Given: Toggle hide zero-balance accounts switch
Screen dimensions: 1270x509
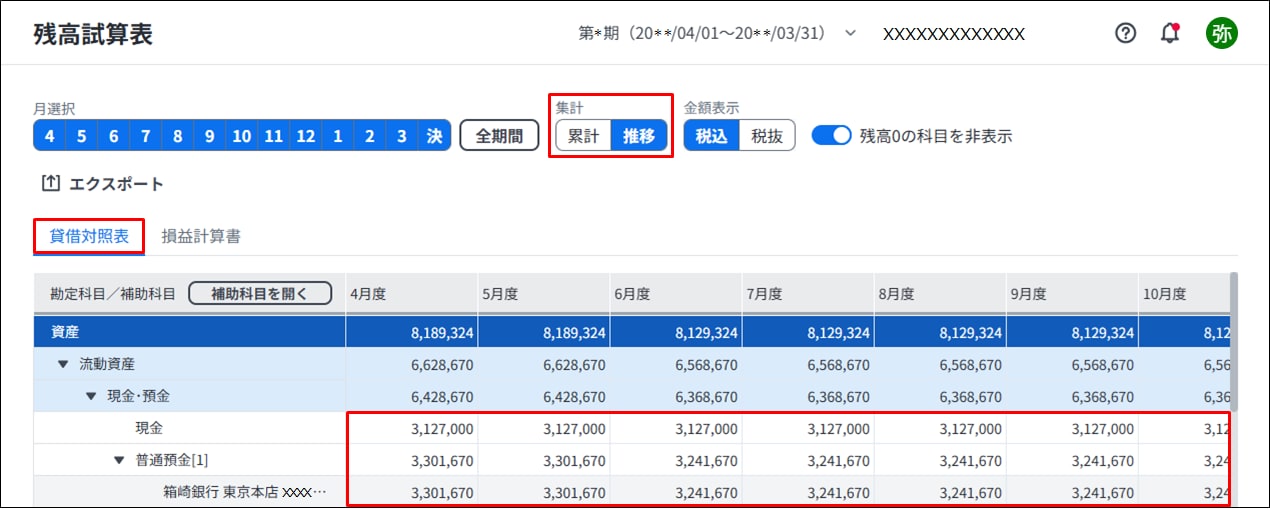Looking at the screenshot, I should pos(831,135).
